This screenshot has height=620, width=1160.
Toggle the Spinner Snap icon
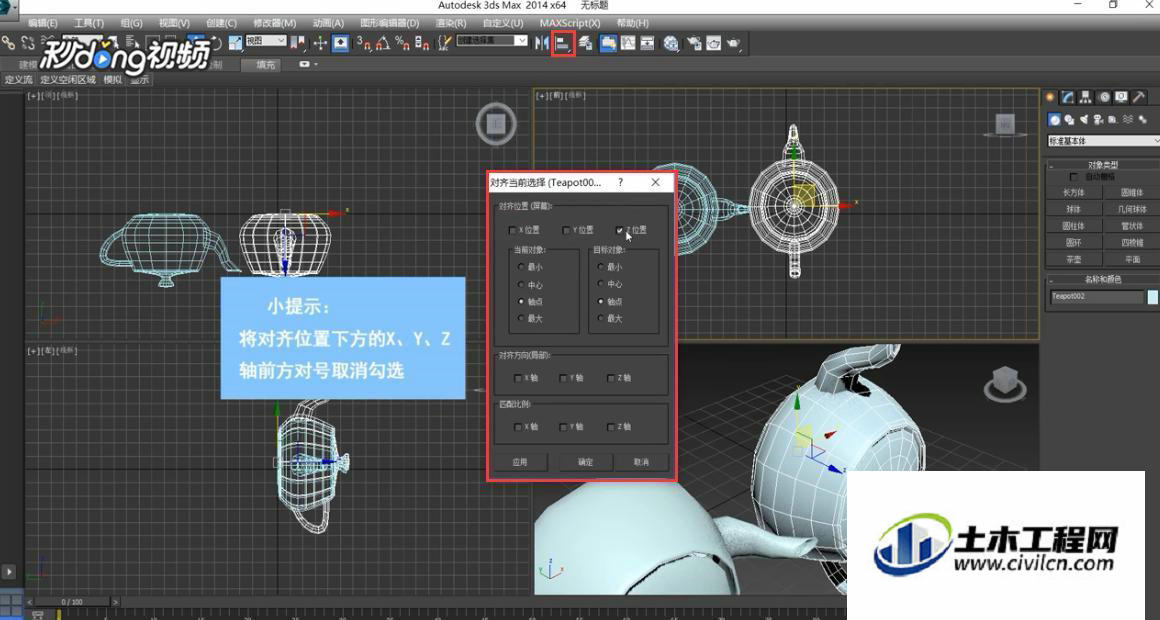[422, 43]
